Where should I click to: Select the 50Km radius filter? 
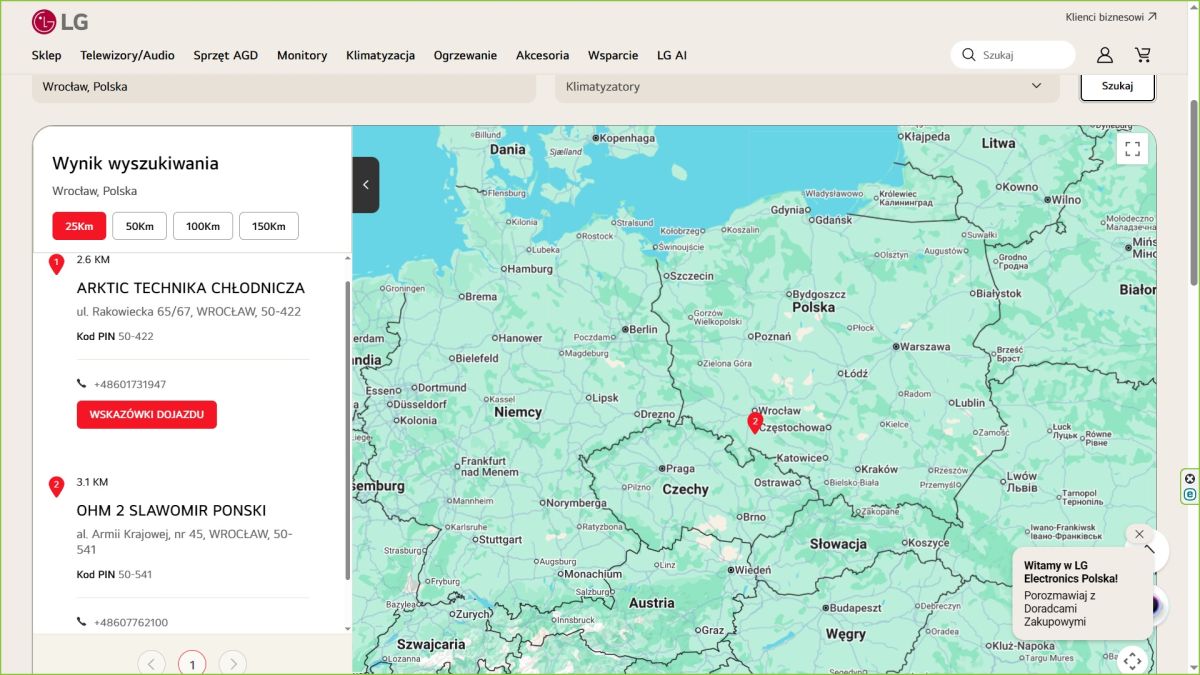click(139, 226)
